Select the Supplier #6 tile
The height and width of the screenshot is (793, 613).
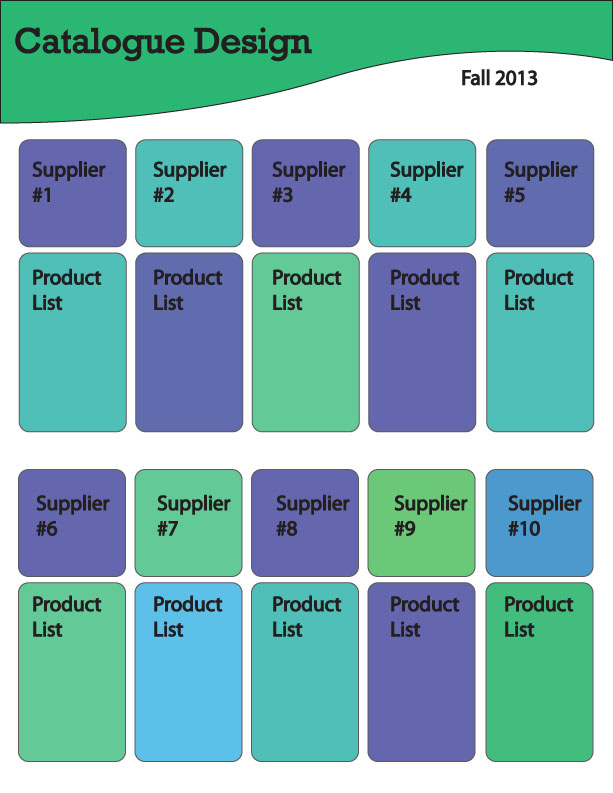[x=72, y=522]
